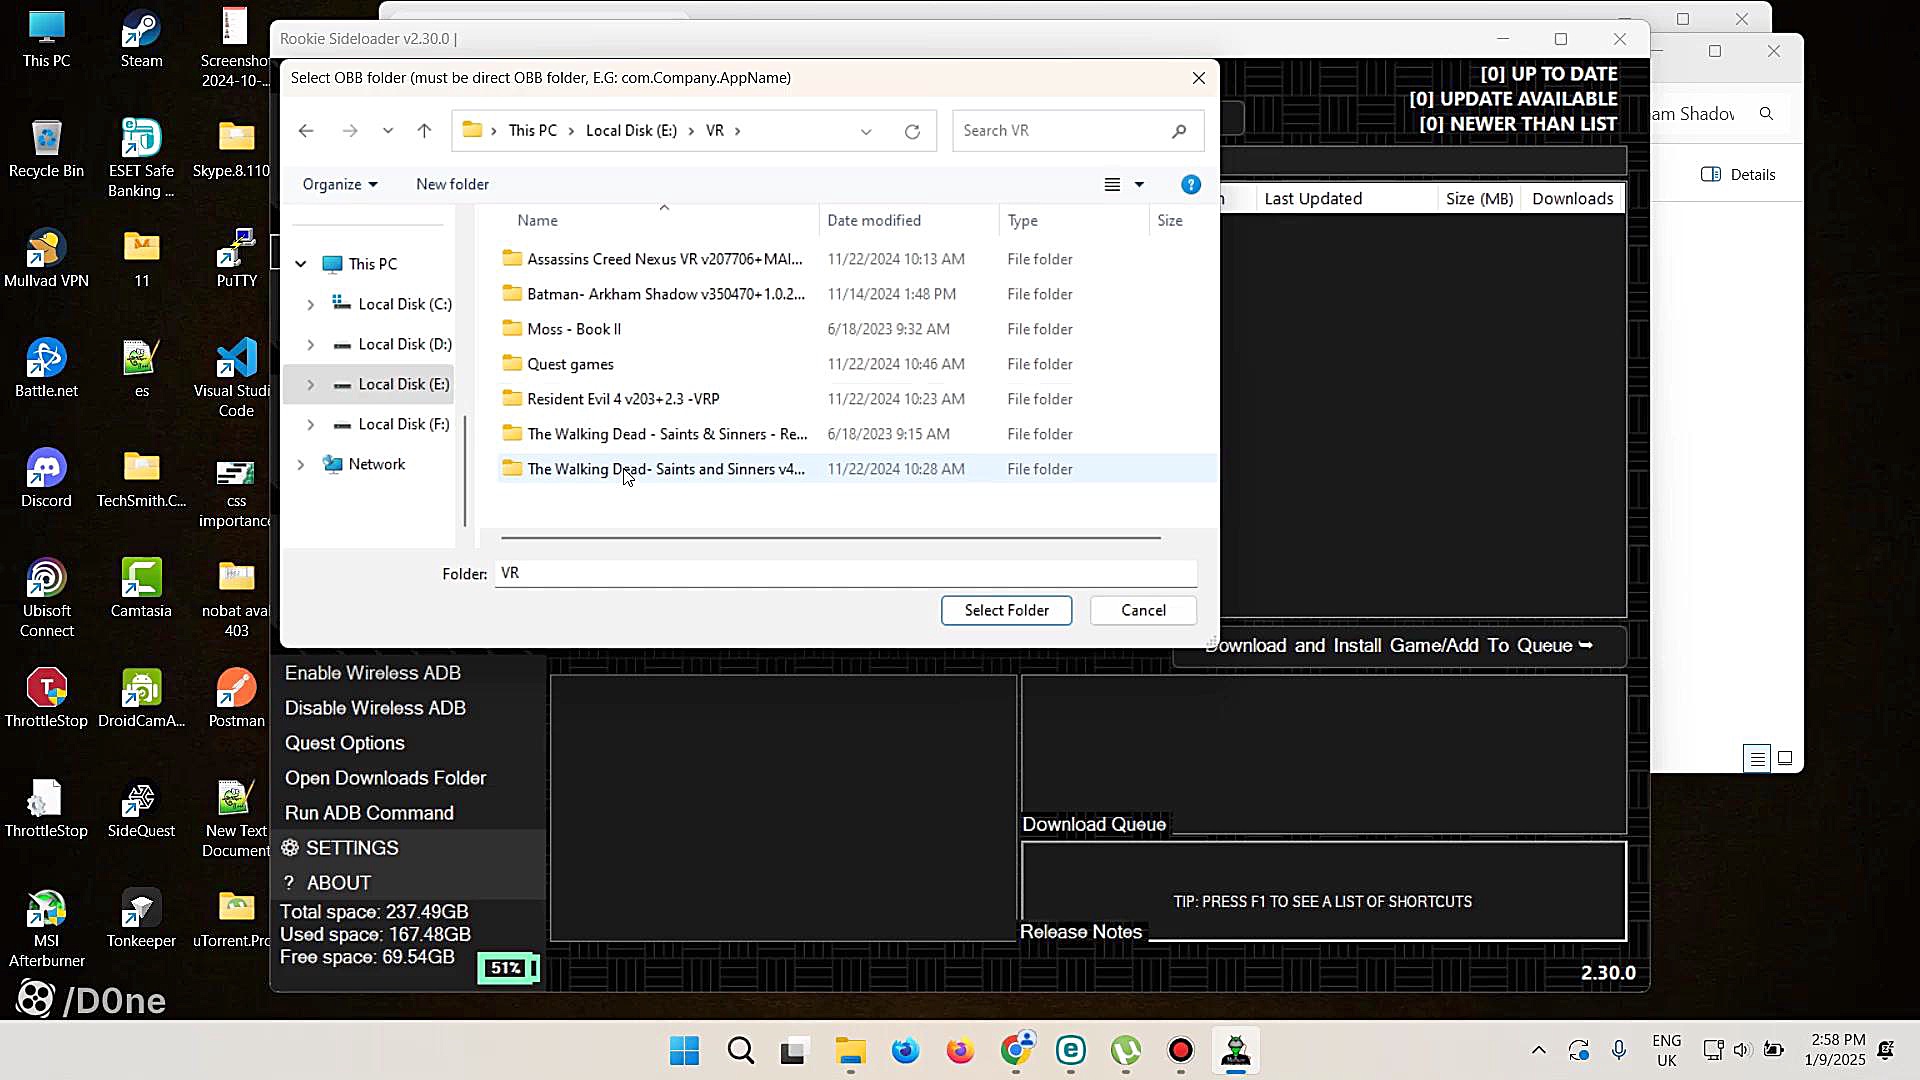The height and width of the screenshot is (1080, 1920).
Task: Switch background Explorer to details view icon
Action: (x=1756, y=759)
